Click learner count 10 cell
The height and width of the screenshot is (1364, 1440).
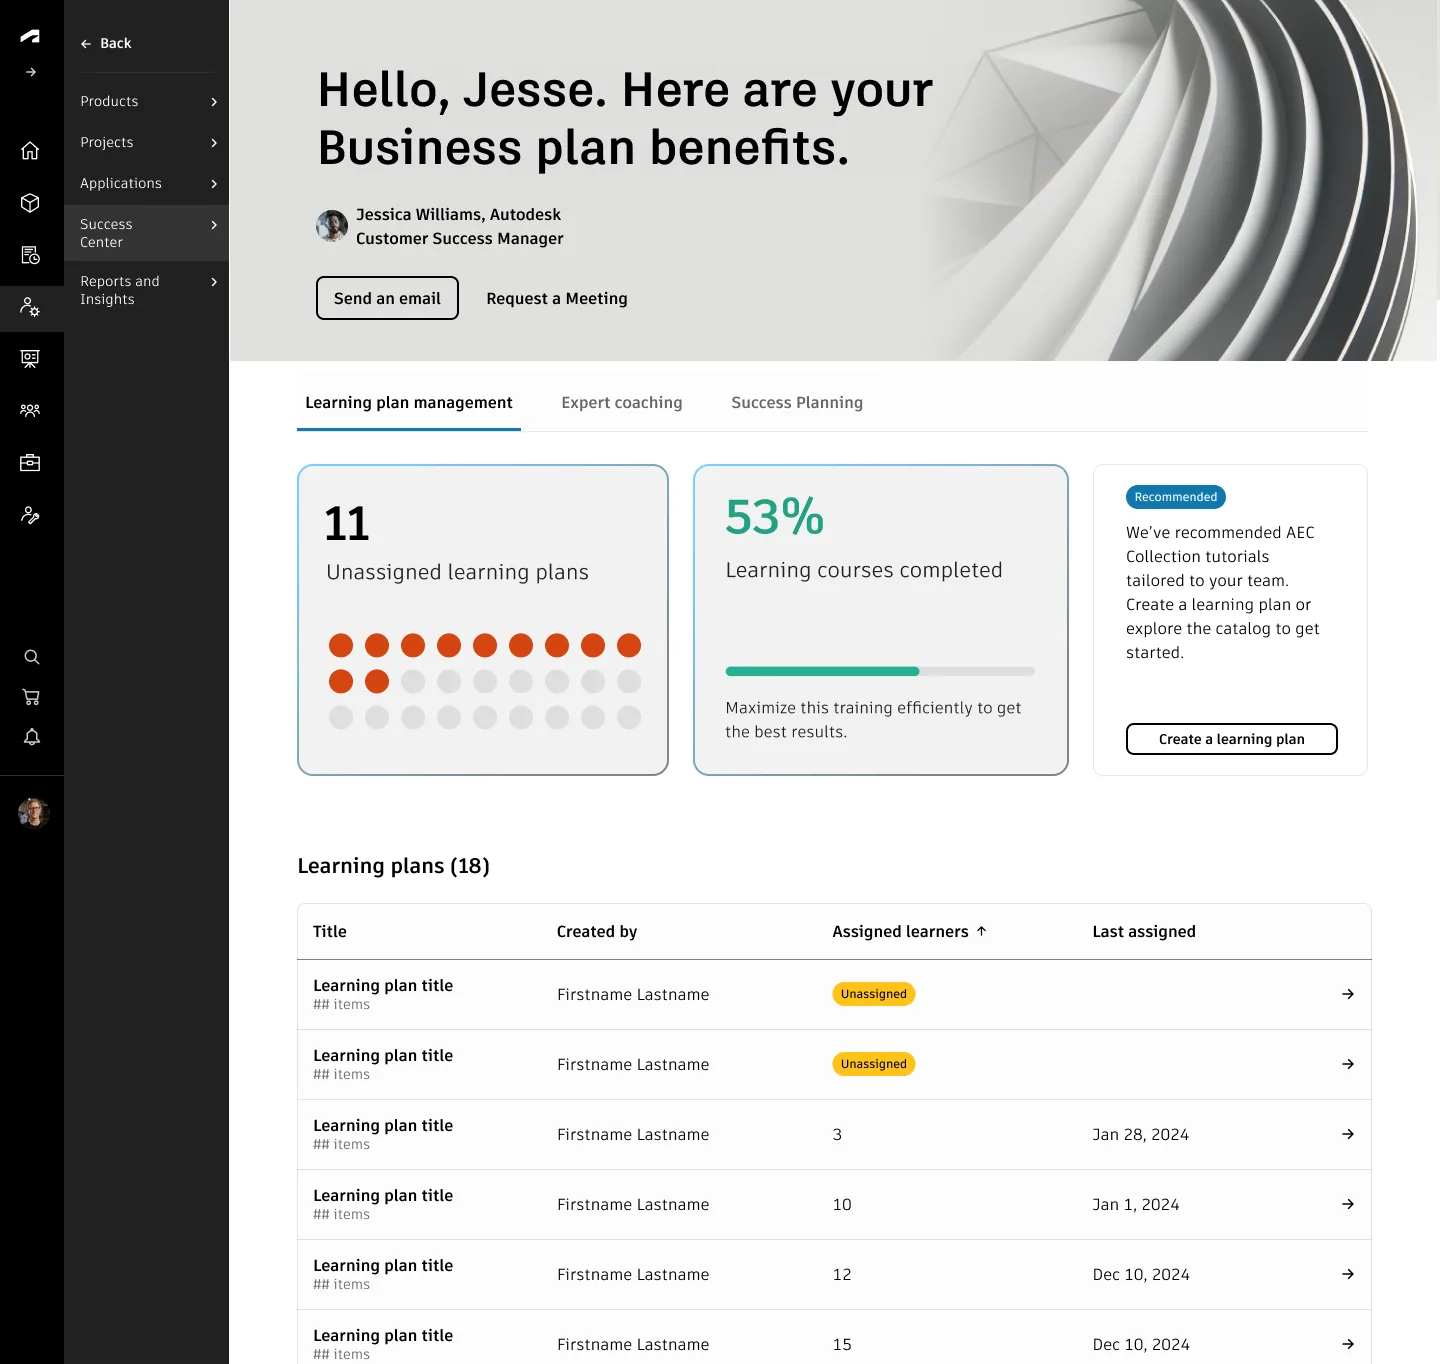pos(842,1204)
